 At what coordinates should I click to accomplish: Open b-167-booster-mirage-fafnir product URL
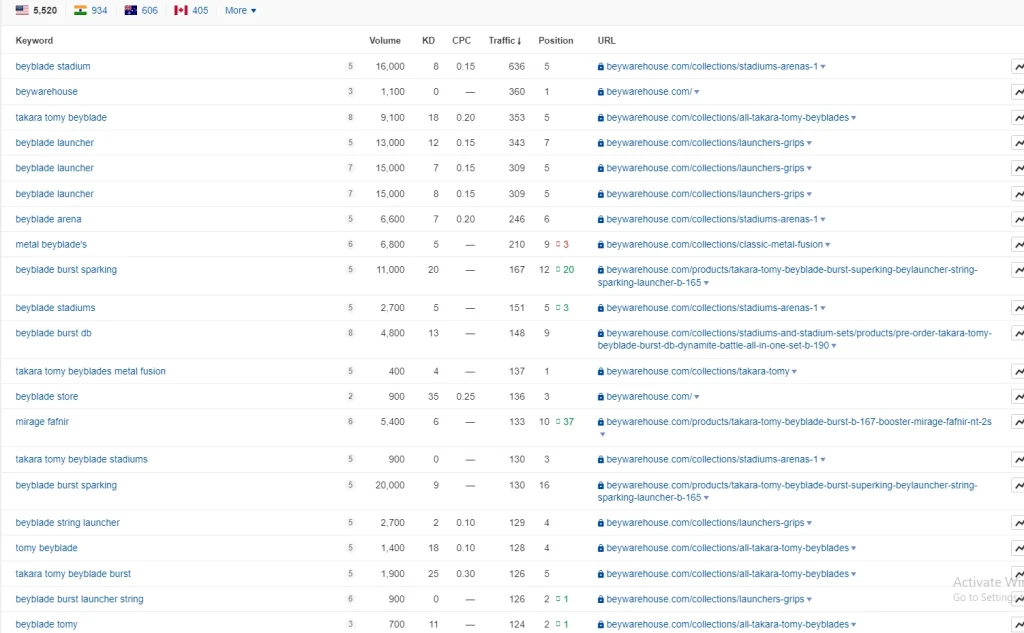coord(799,421)
